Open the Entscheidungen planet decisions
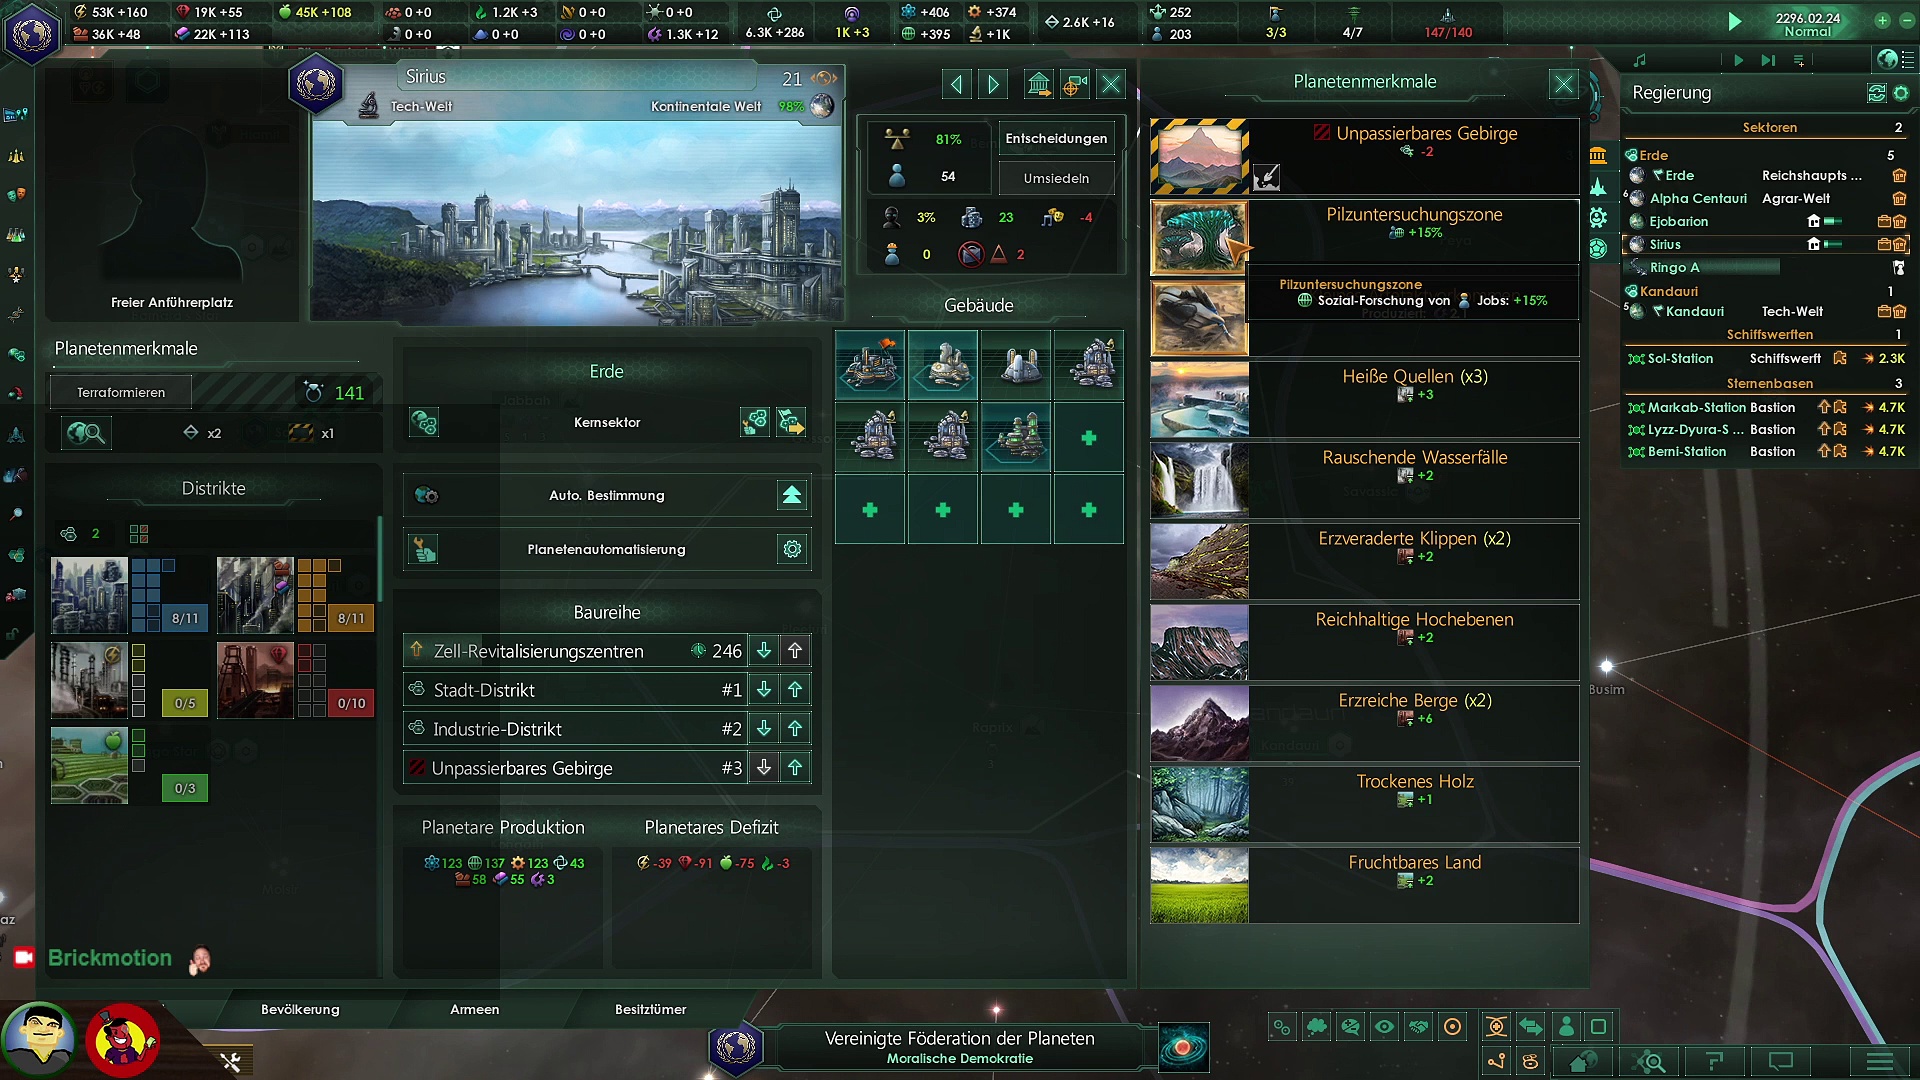 coord(1056,139)
